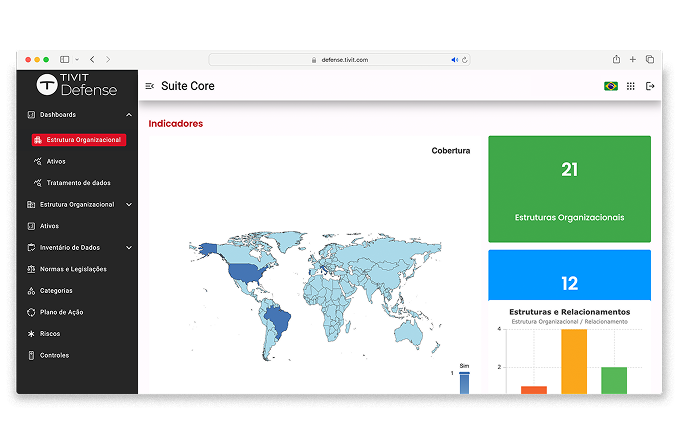Screen dimensions: 680x442
Task: Reload the page with the refresh icon
Action: tap(465, 60)
